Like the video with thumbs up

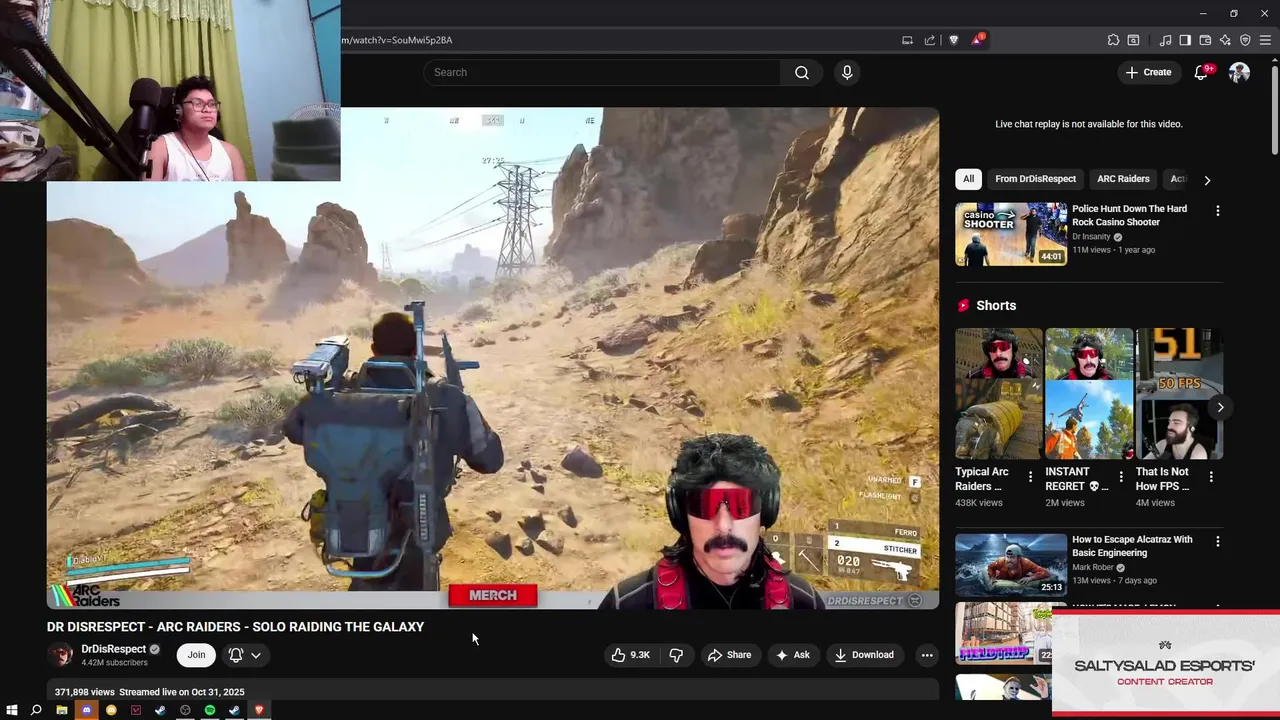[x=631, y=655]
